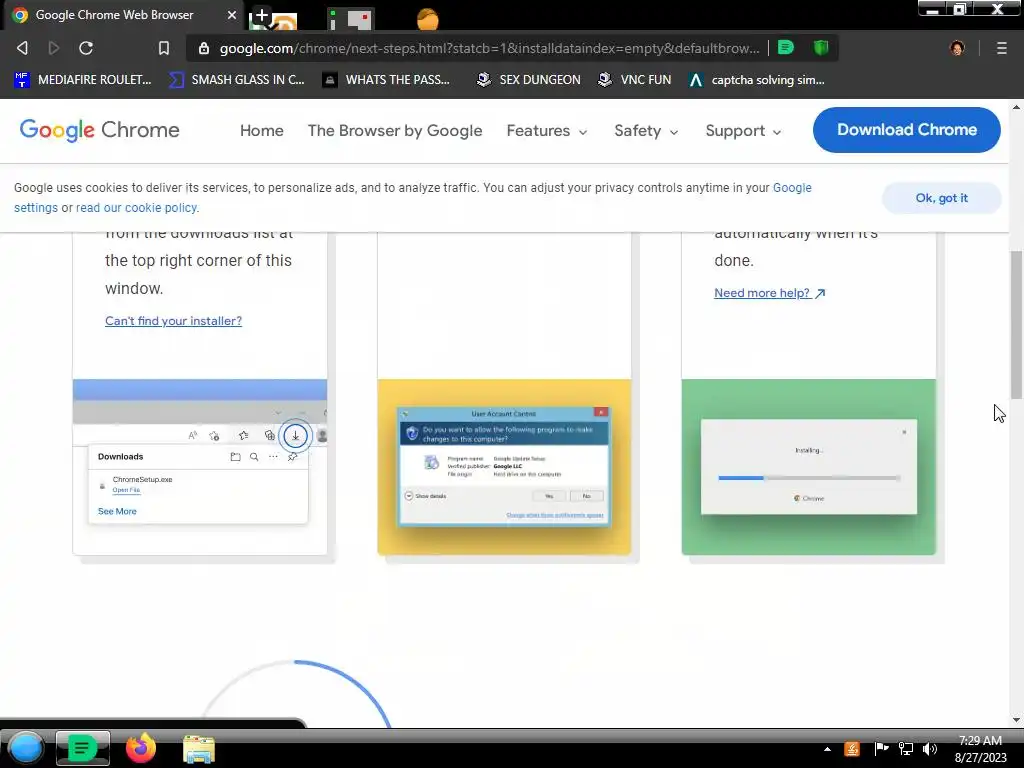Open the MEDIAFIRE ROULET... bookmark

click(x=82, y=80)
